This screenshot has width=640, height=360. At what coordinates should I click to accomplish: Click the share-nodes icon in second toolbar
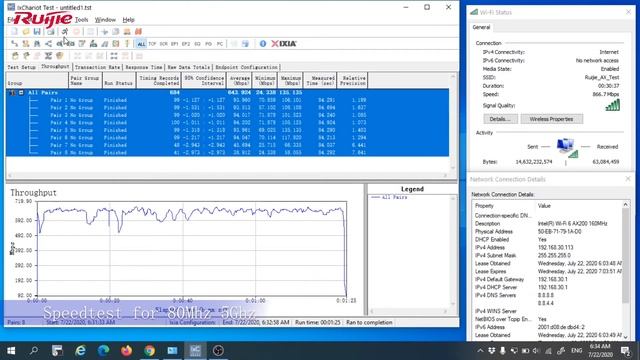(x=49, y=44)
